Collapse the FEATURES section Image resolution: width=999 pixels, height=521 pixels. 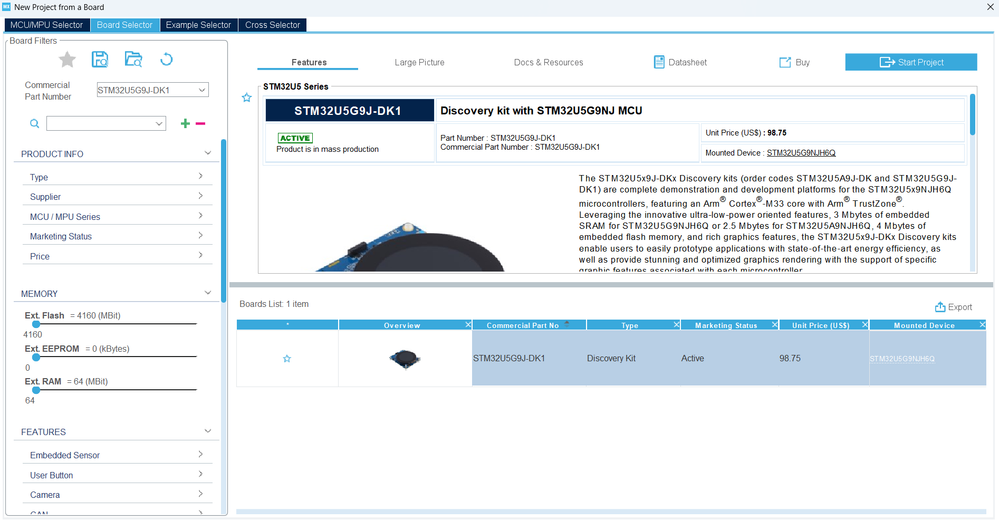coord(208,431)
